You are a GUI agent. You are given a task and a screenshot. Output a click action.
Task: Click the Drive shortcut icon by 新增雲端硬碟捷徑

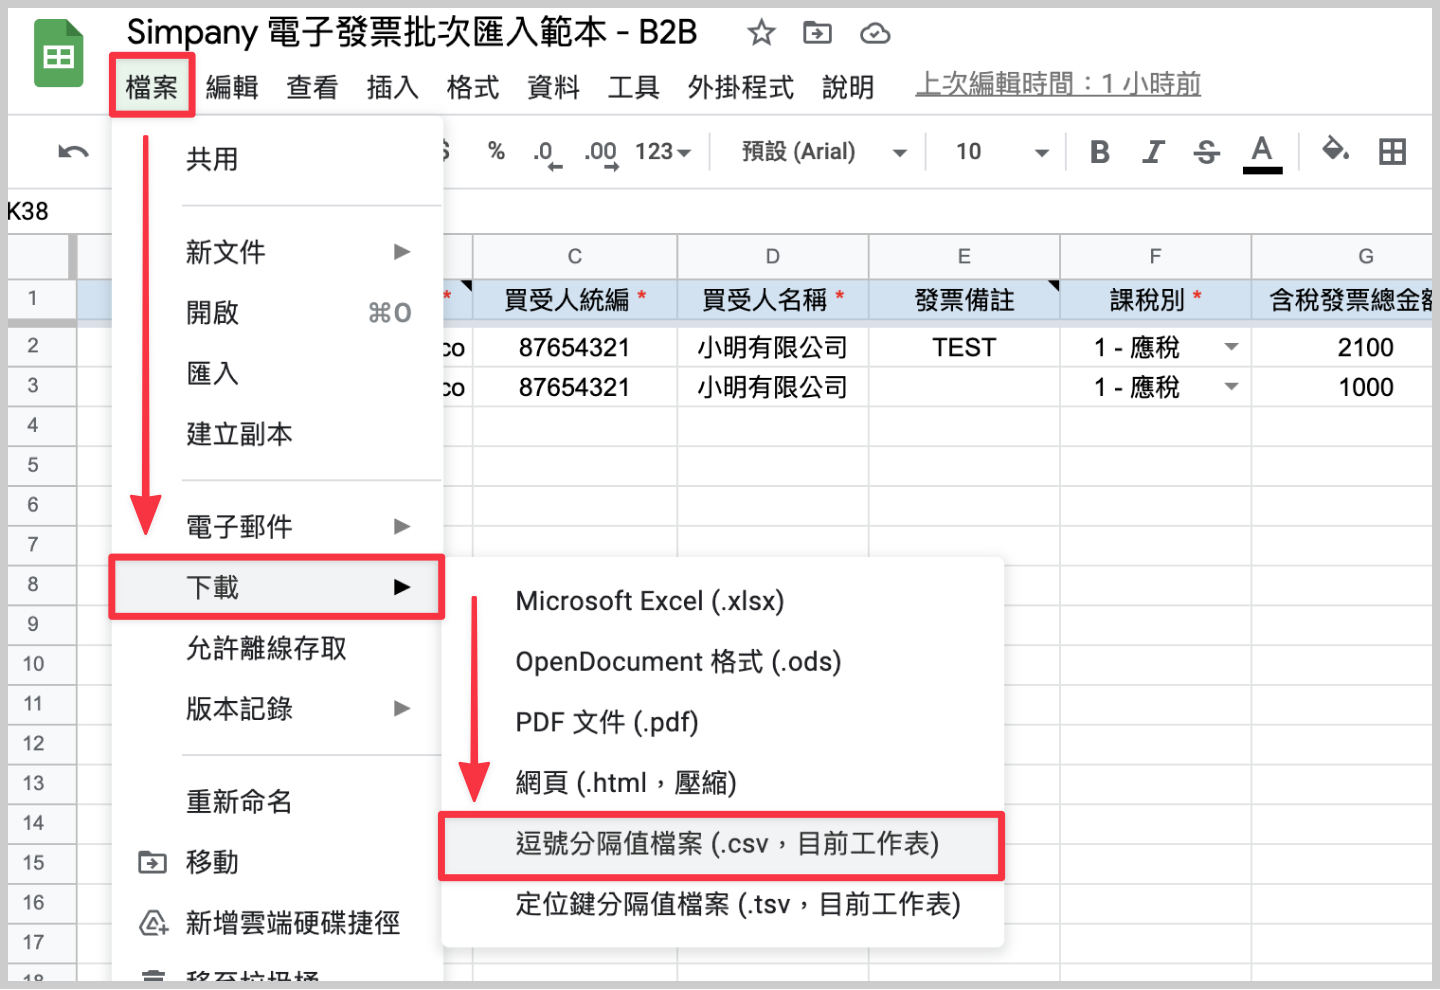pos(153,923)
